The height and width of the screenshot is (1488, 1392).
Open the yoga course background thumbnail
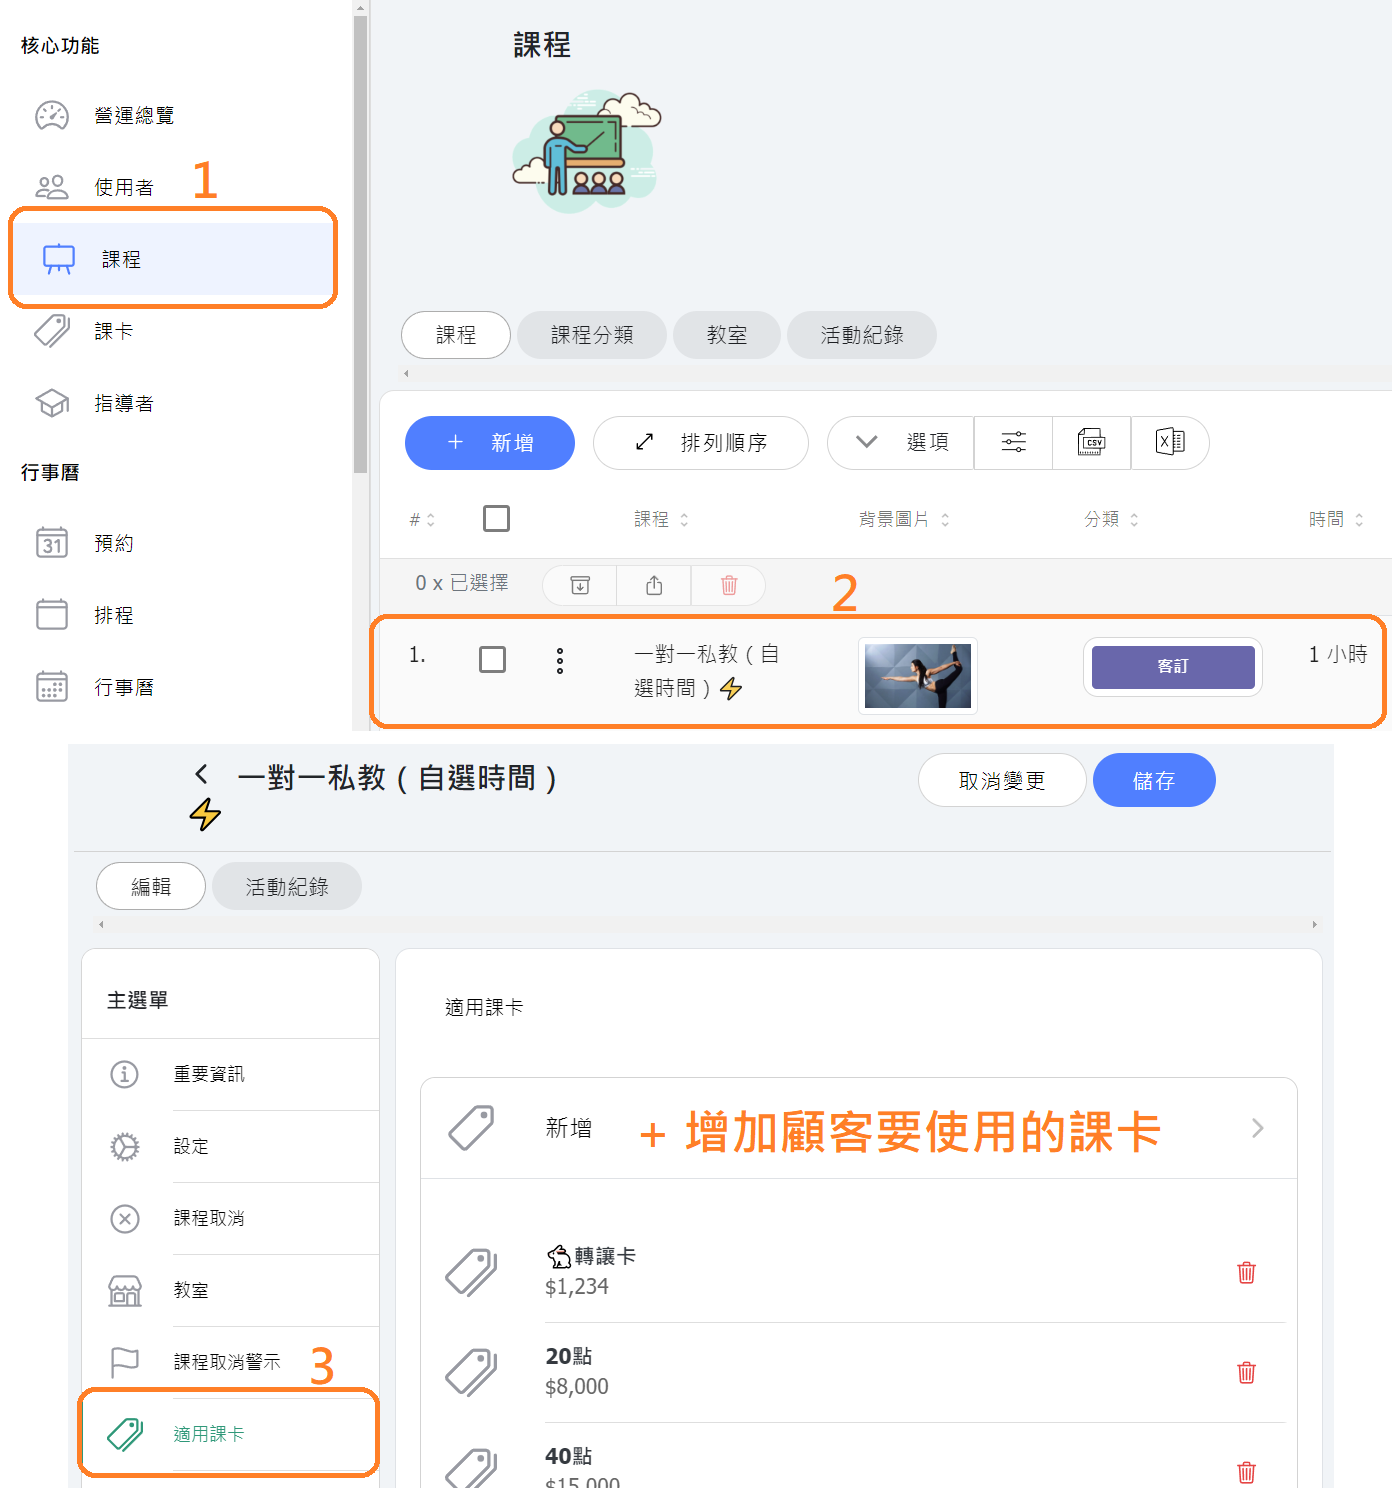point(917,676)
